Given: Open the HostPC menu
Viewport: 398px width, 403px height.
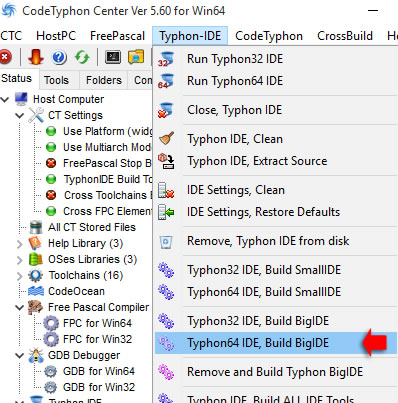Looking at the screenshot, I should click(56, 36).
